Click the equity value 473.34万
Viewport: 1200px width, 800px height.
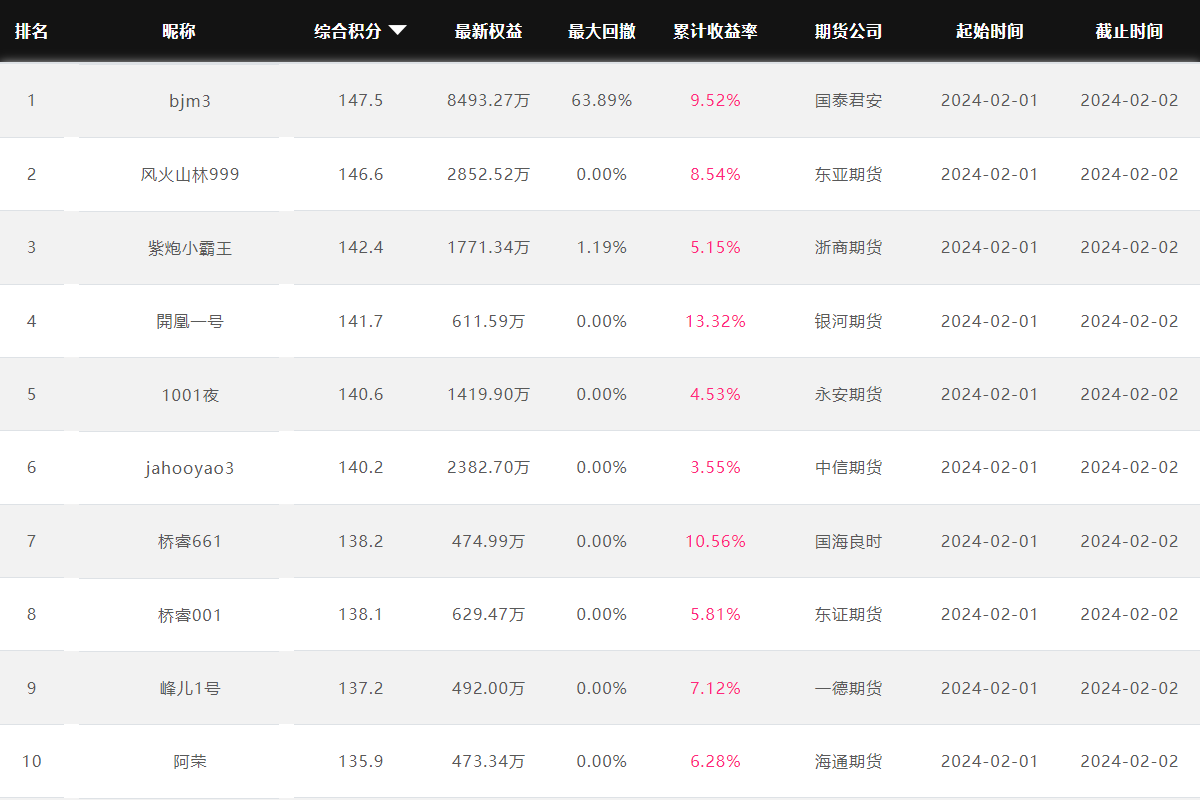489,761
